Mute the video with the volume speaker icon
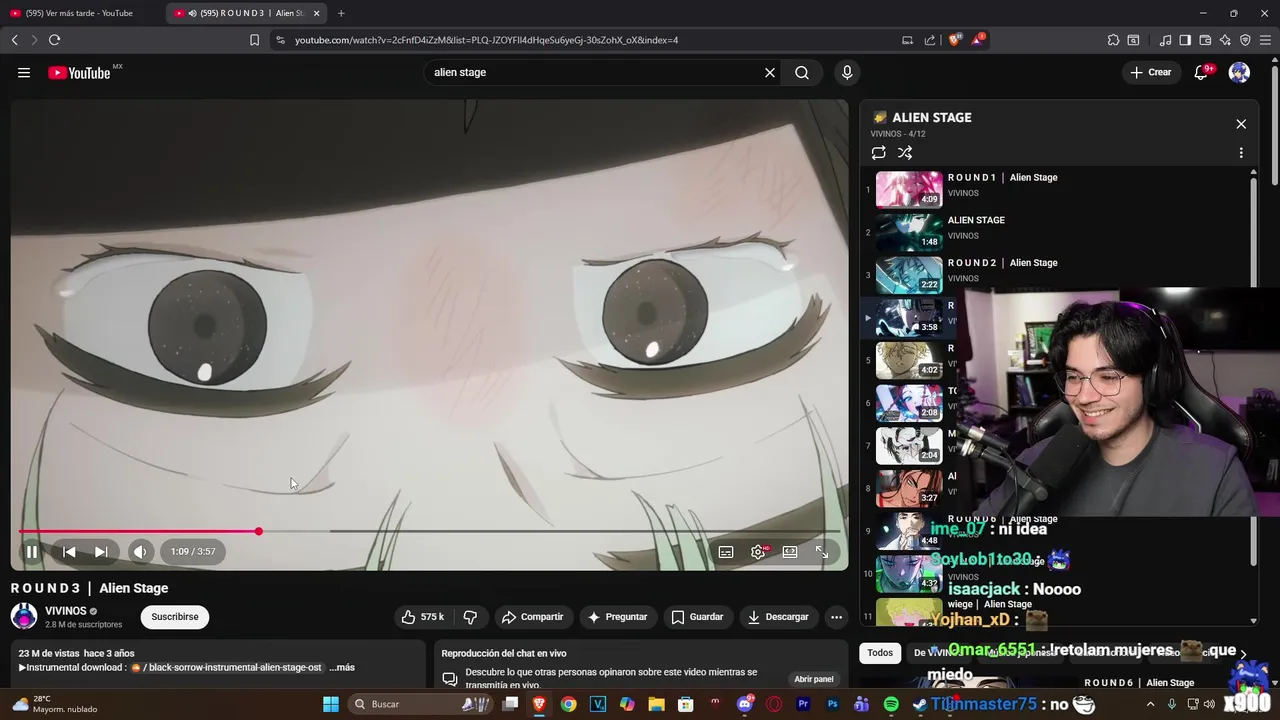Image resolution: width=1280 pixels, height=720 pixels. (x=140, y=551)
